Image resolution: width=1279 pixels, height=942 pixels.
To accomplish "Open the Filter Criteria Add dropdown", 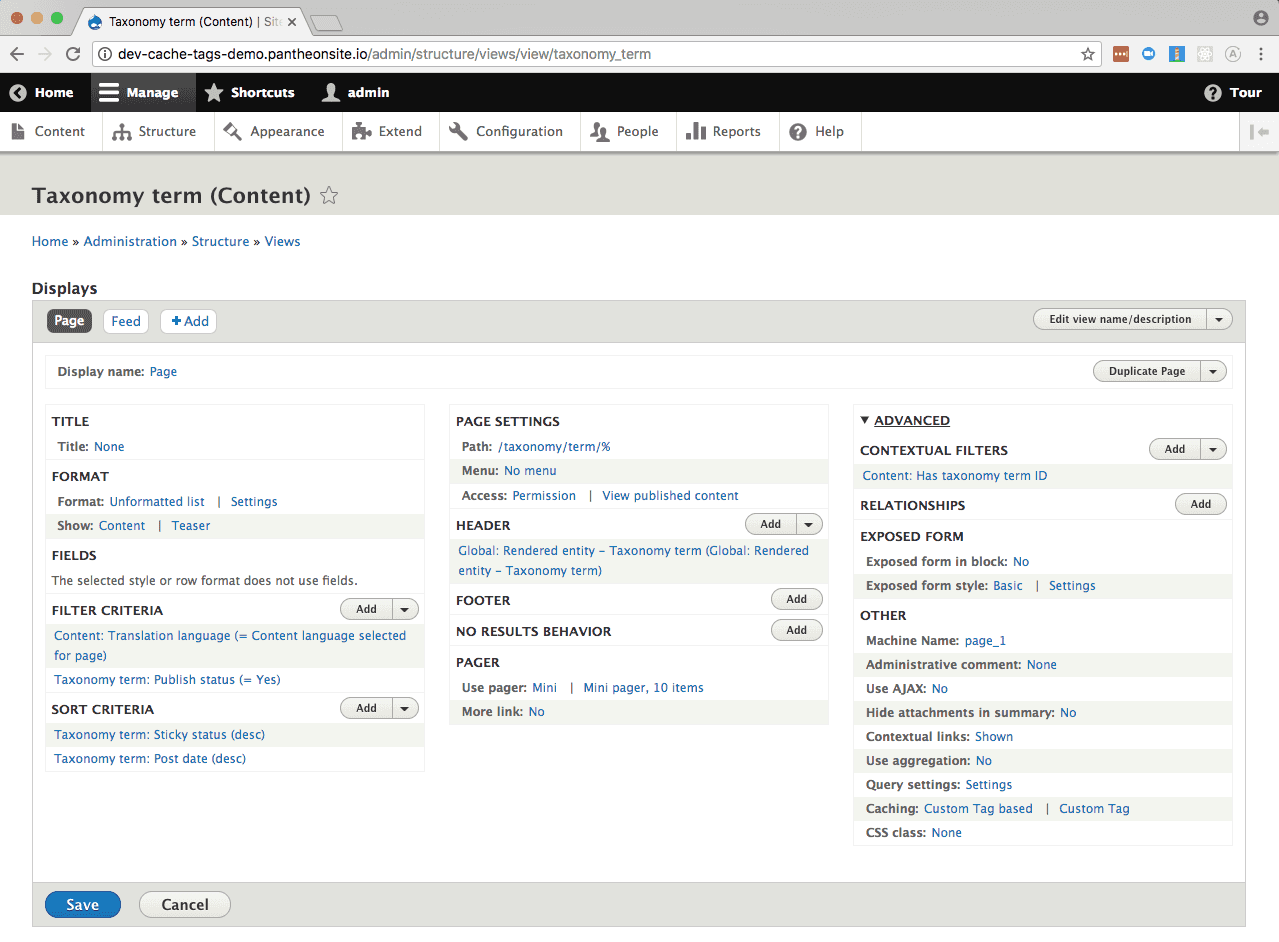I will coord(404,608).
